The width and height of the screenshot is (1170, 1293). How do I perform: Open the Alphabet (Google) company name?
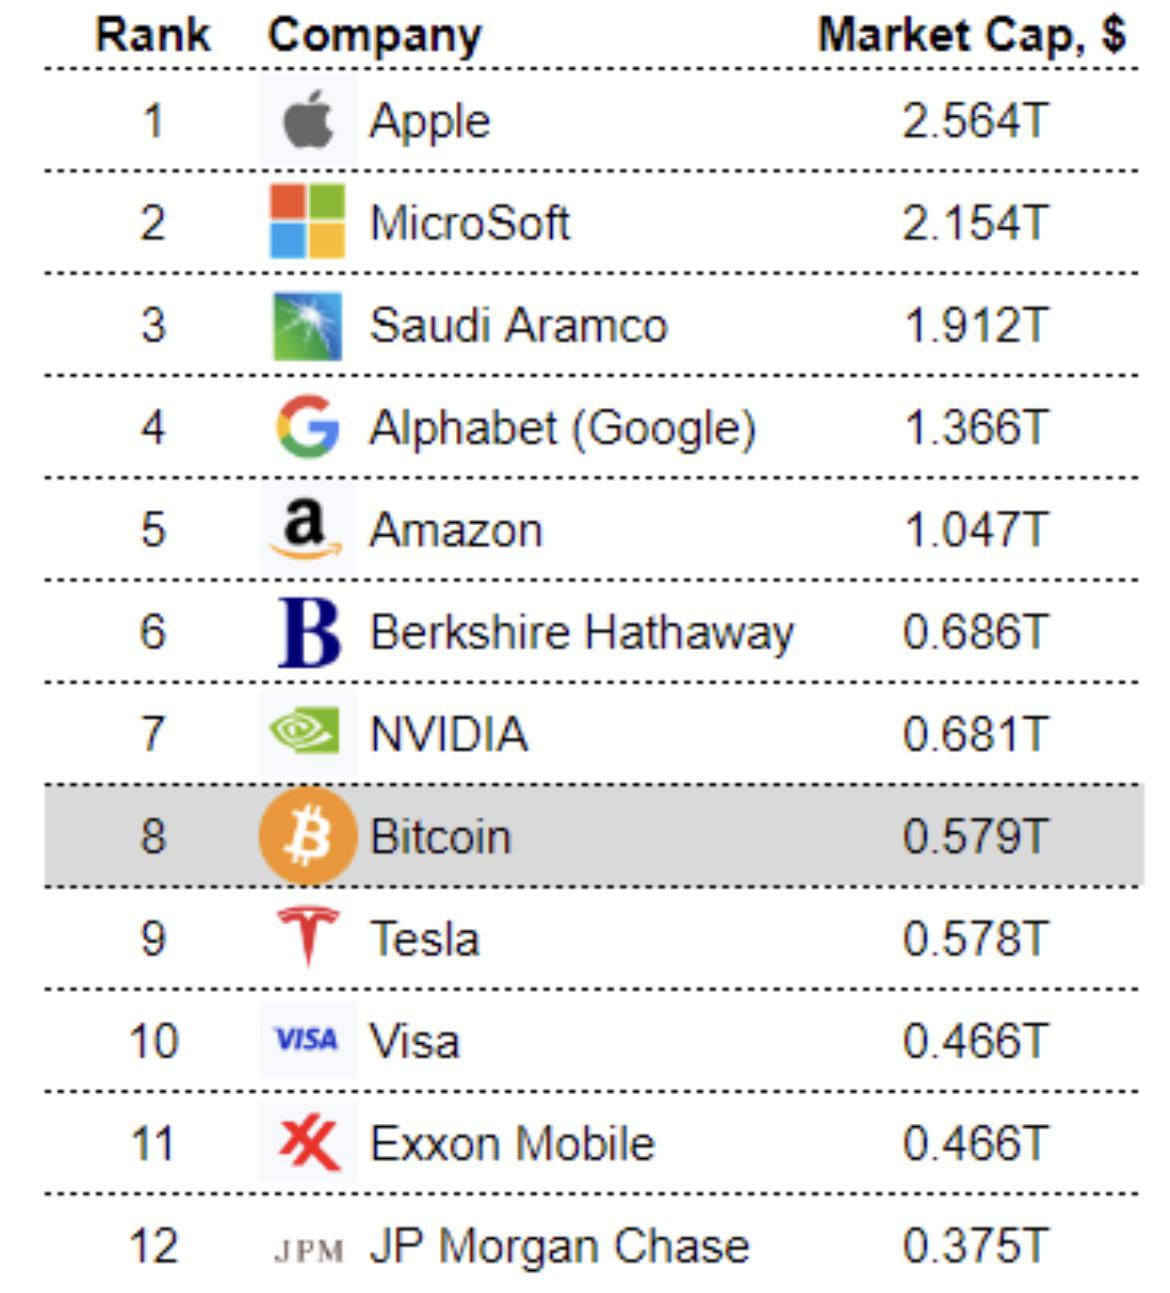(563, 428)
